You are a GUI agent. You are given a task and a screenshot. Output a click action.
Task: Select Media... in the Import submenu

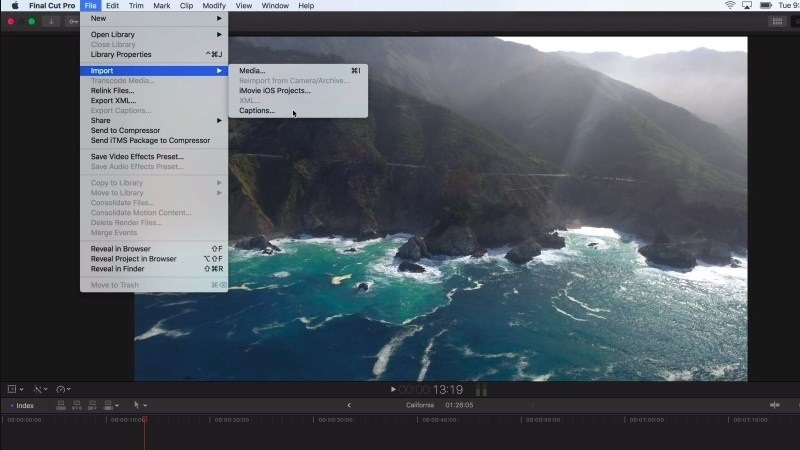click(252, 71)
